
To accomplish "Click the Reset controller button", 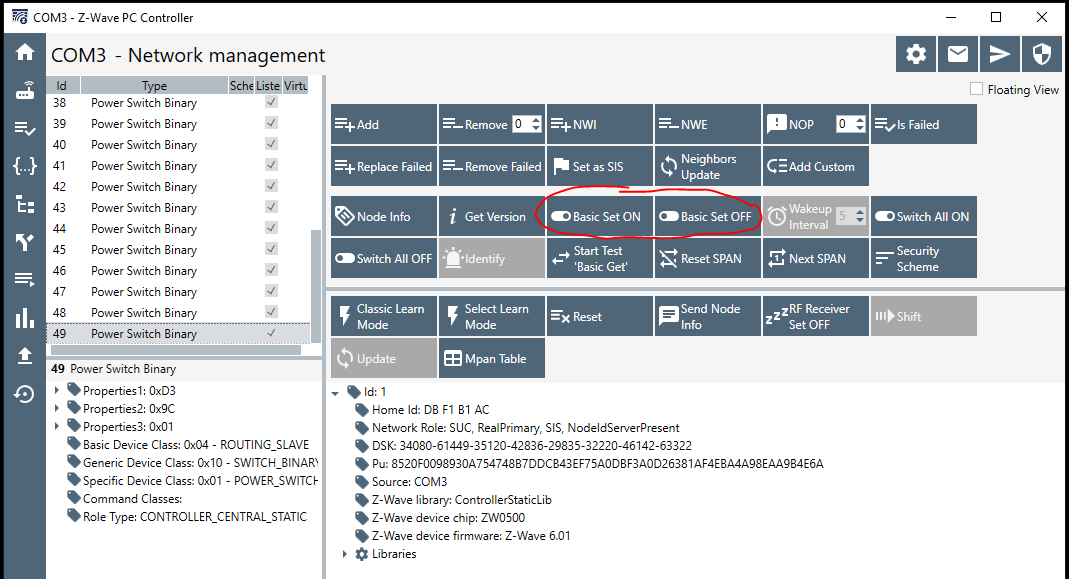I will pos(600,316).
